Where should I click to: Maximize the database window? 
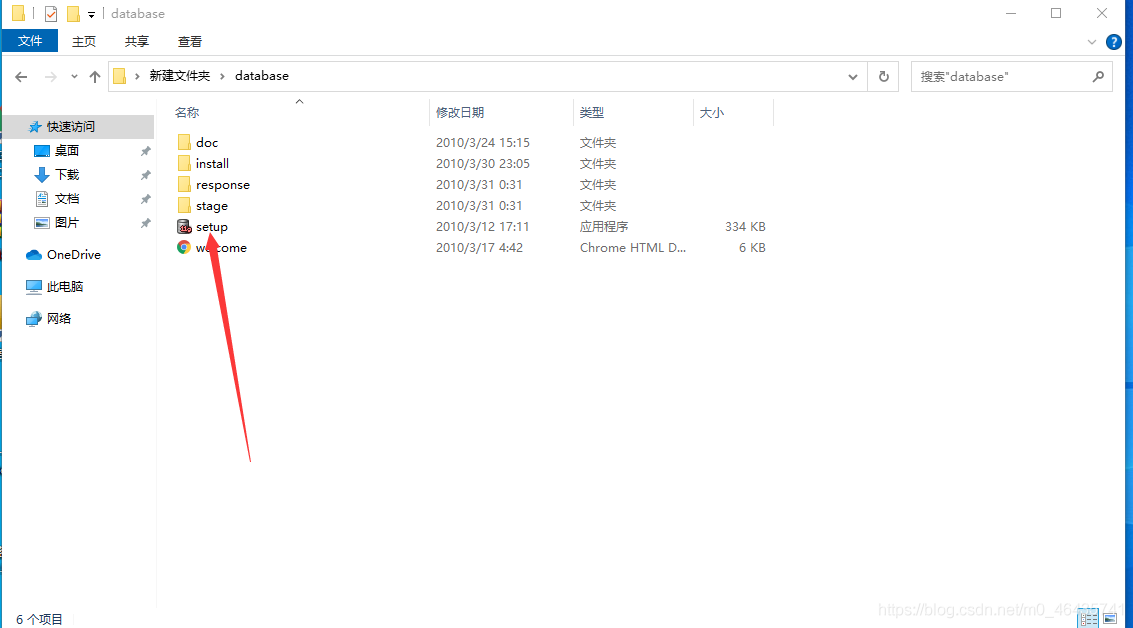point(1056,14)
